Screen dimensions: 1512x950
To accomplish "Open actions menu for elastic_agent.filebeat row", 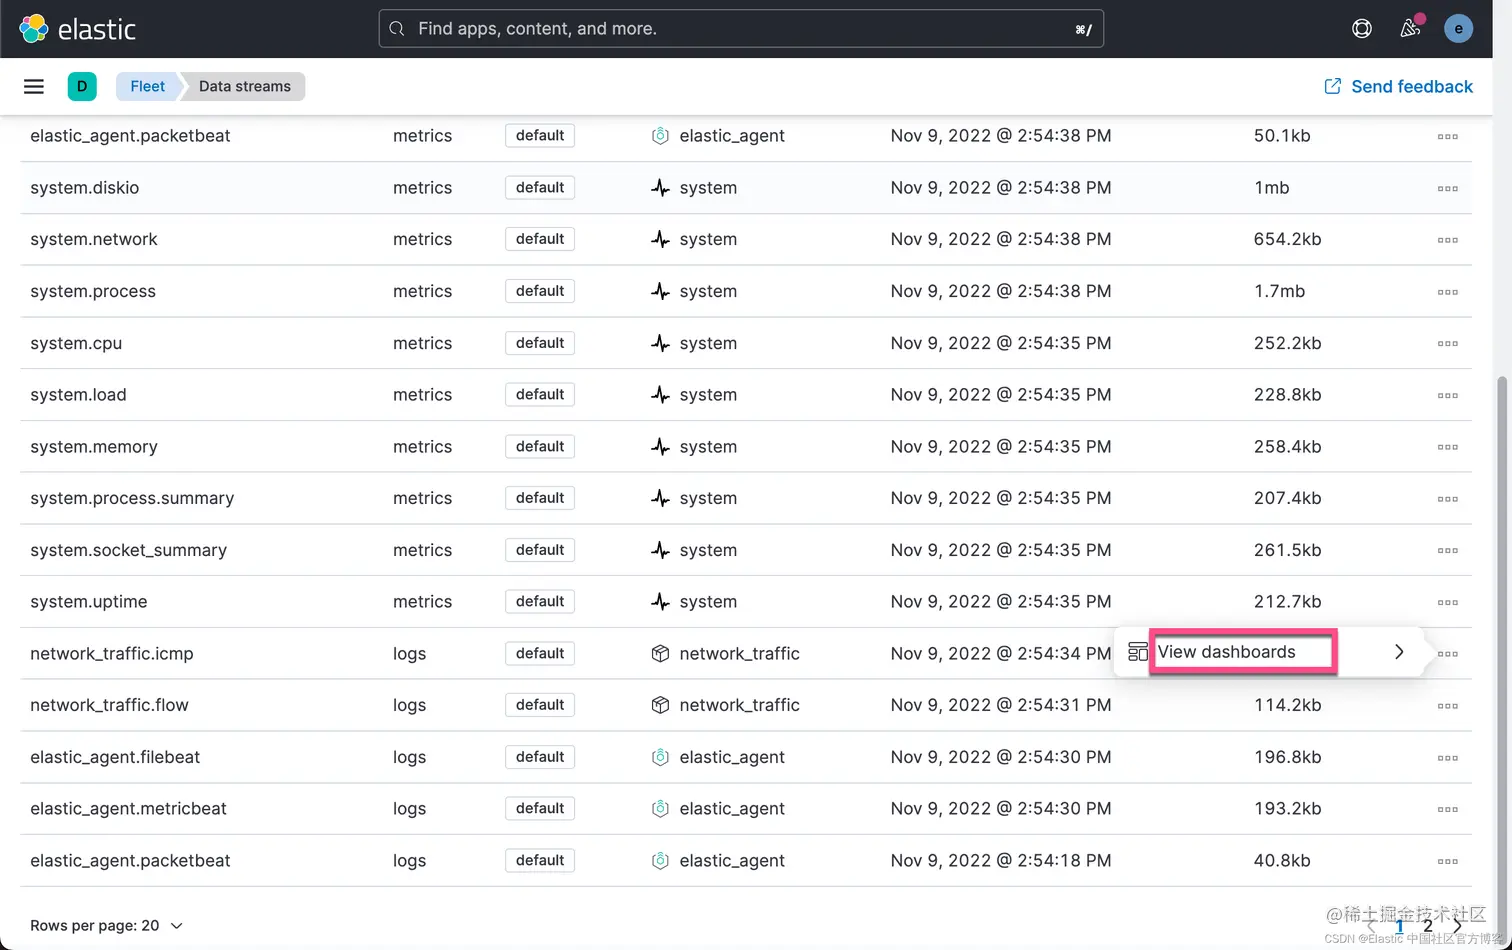I will [x=1447, y=758].
